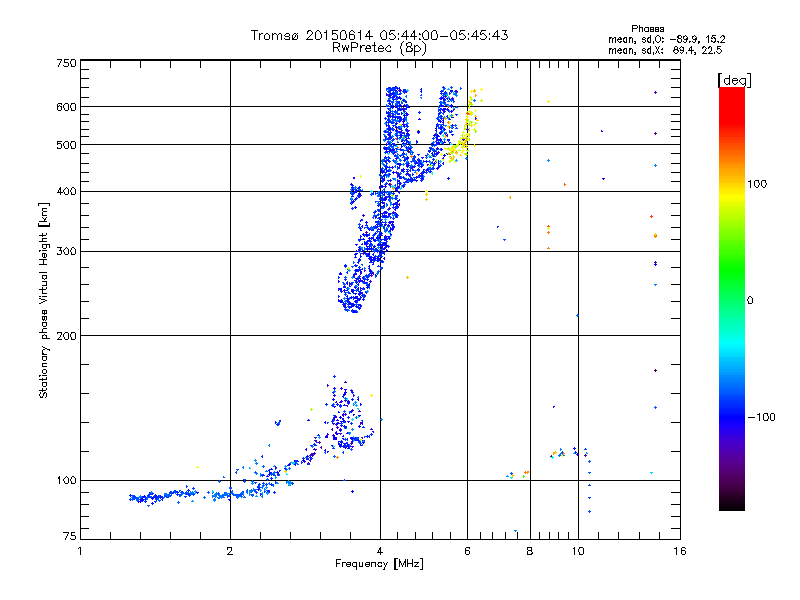The image size is (800, 600).
Task: Click the frequency axis tick label '1'
Action: pyautogui.click(x=80, y=551)
